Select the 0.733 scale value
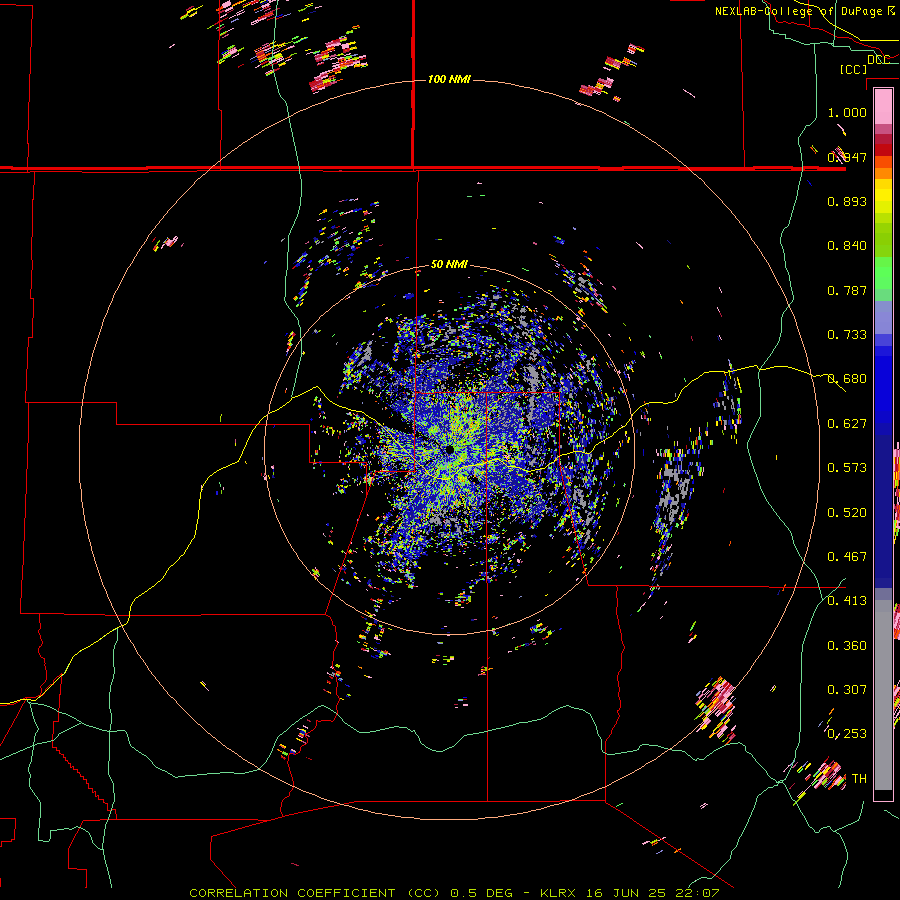 [847, 335]
